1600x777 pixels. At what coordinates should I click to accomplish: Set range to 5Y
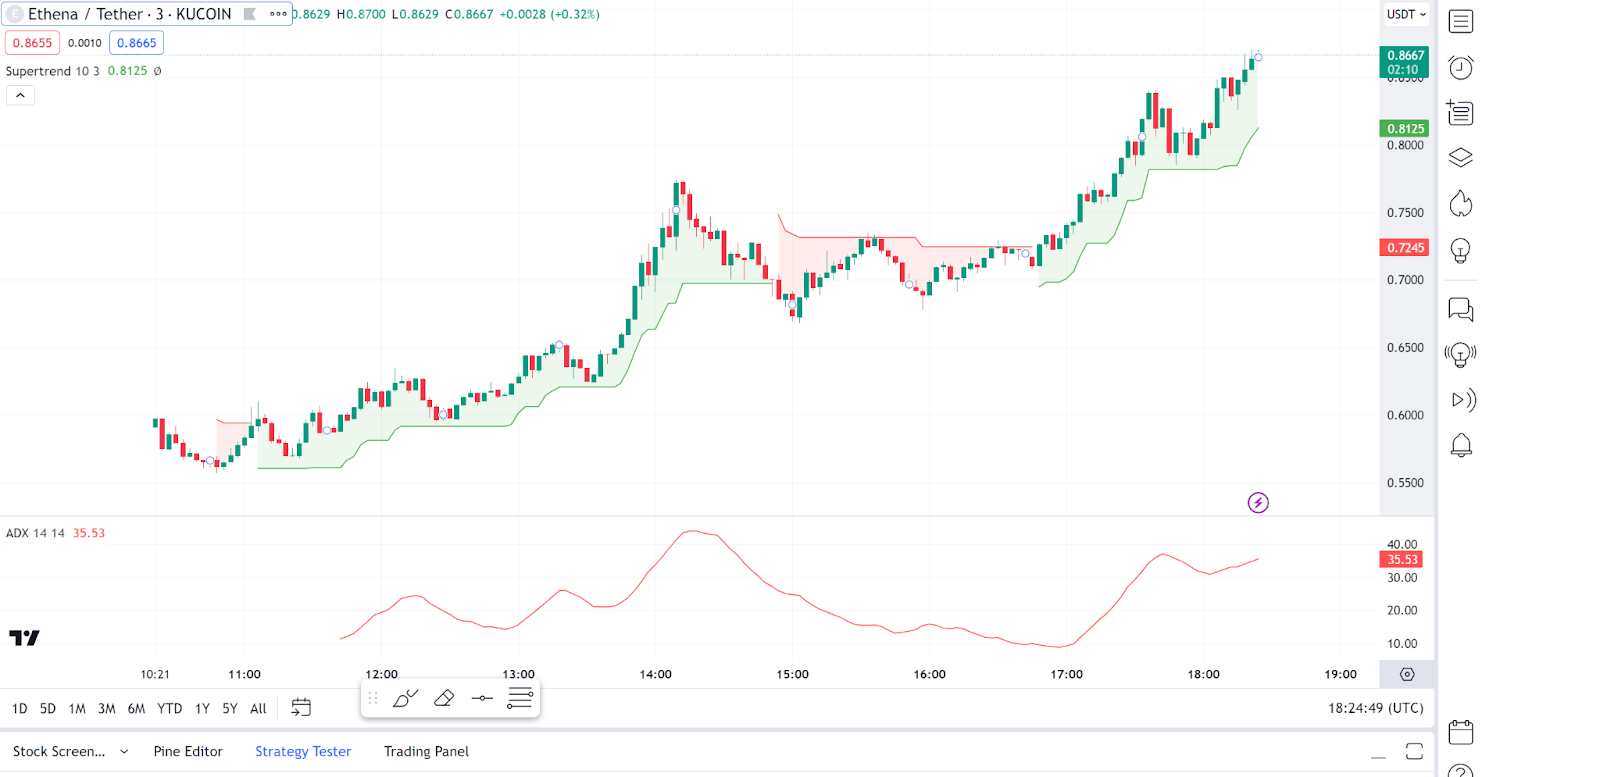pos(230,708)
